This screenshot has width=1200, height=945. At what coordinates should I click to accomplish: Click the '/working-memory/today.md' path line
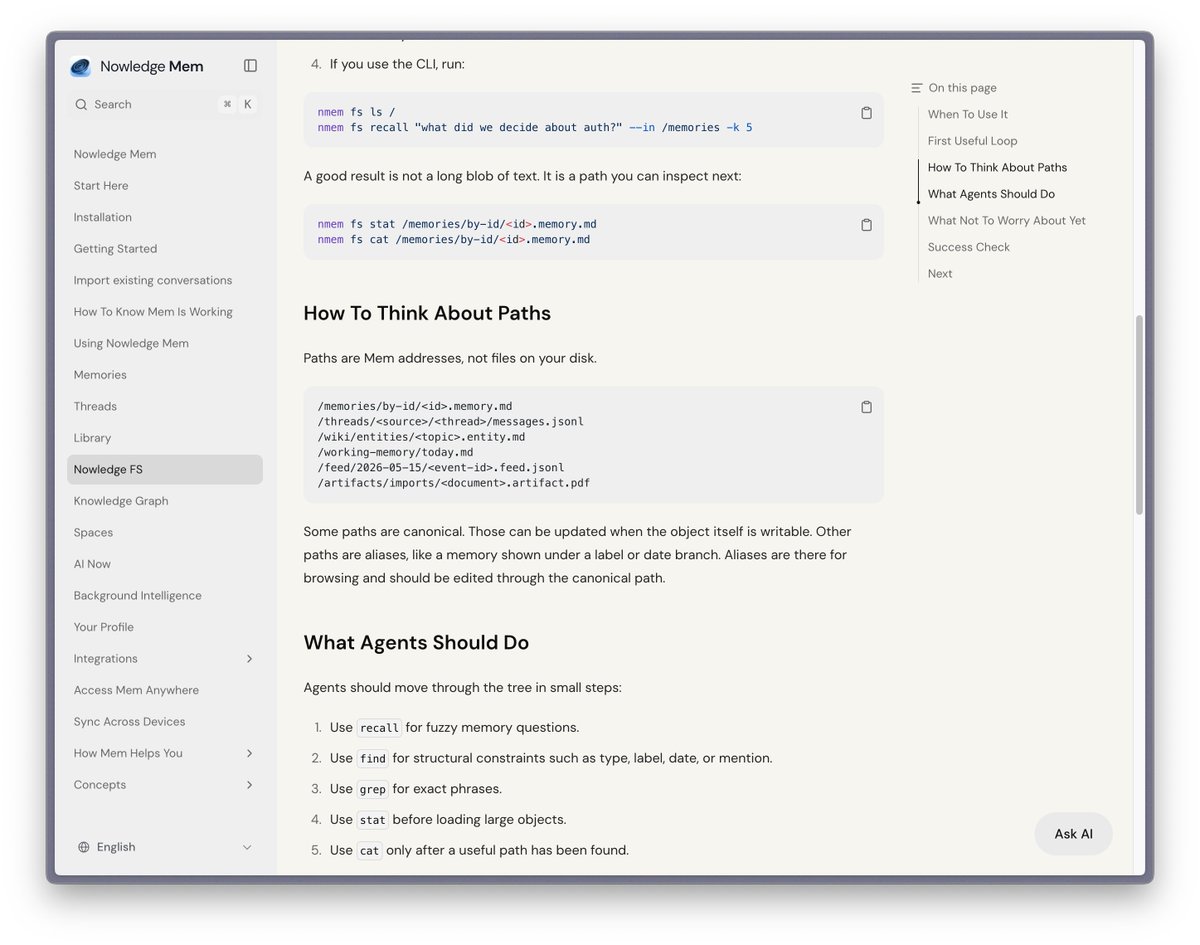[x=395, y=453]
